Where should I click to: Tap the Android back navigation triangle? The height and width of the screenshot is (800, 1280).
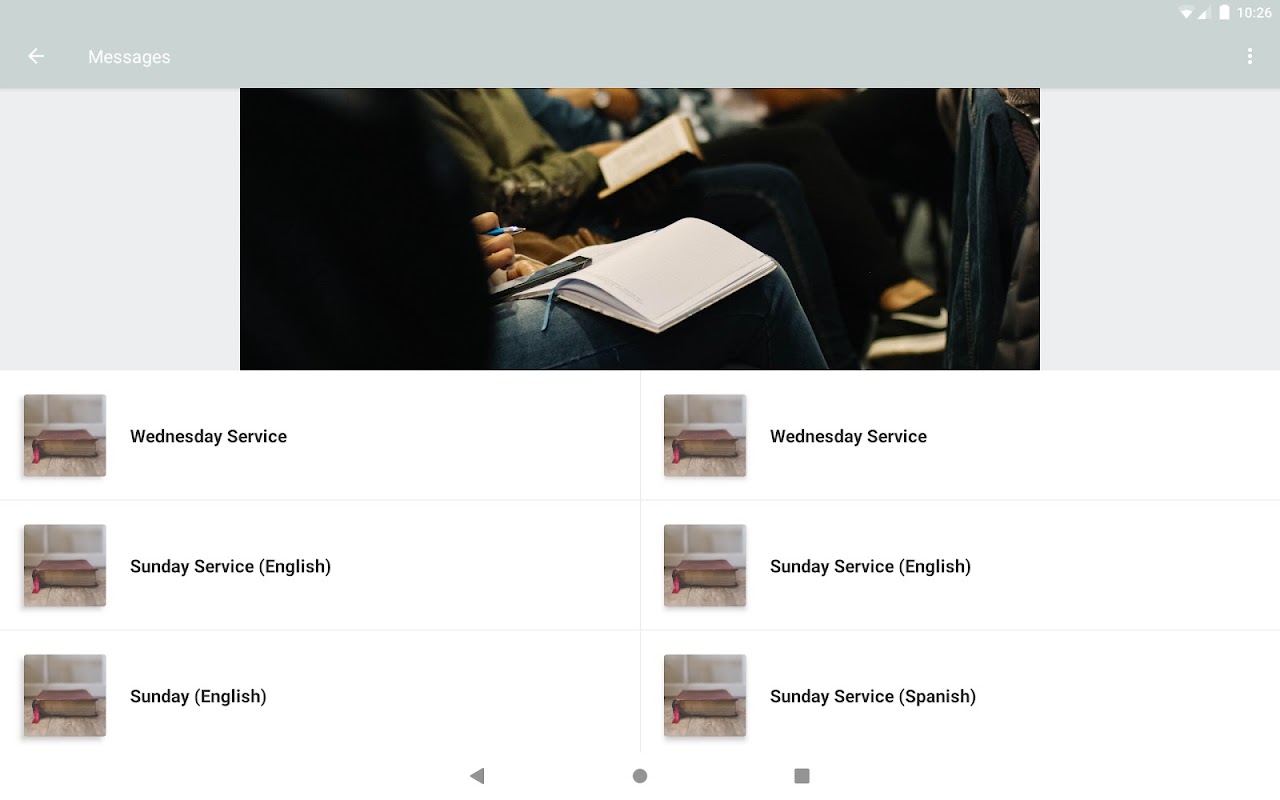point(477,776)
